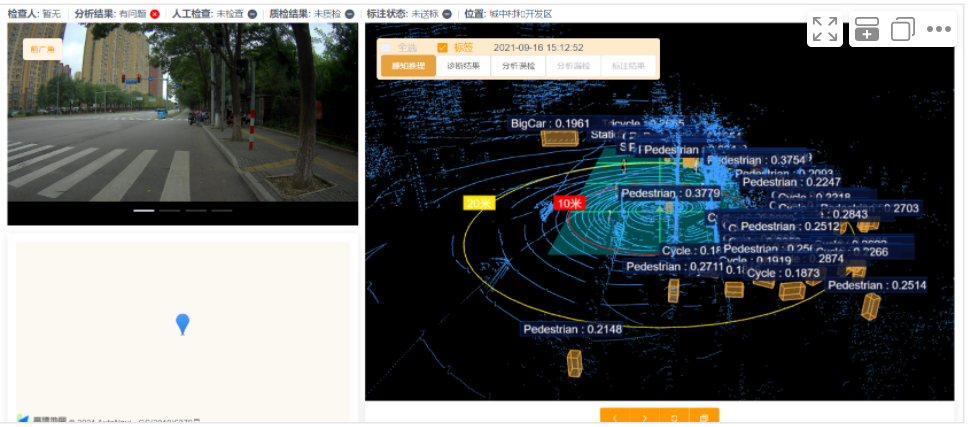The image size is (969, 427).
Task: Click the fullscreen expand arrows icon
Action: click(x=825, y=29)
